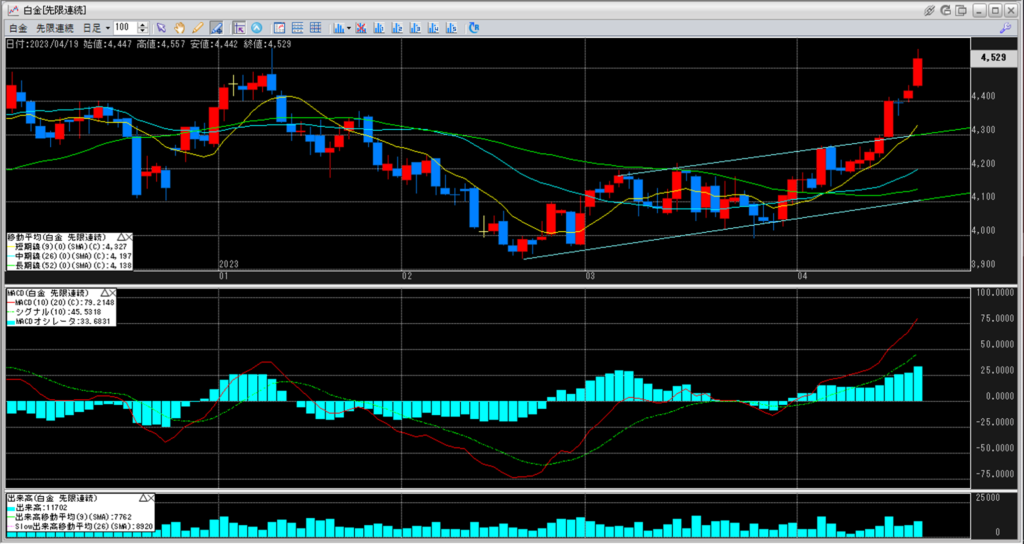Open the single chart layout icon
Image resolution: width=1024 pixels, height=544 pixels.
point(280,28)
